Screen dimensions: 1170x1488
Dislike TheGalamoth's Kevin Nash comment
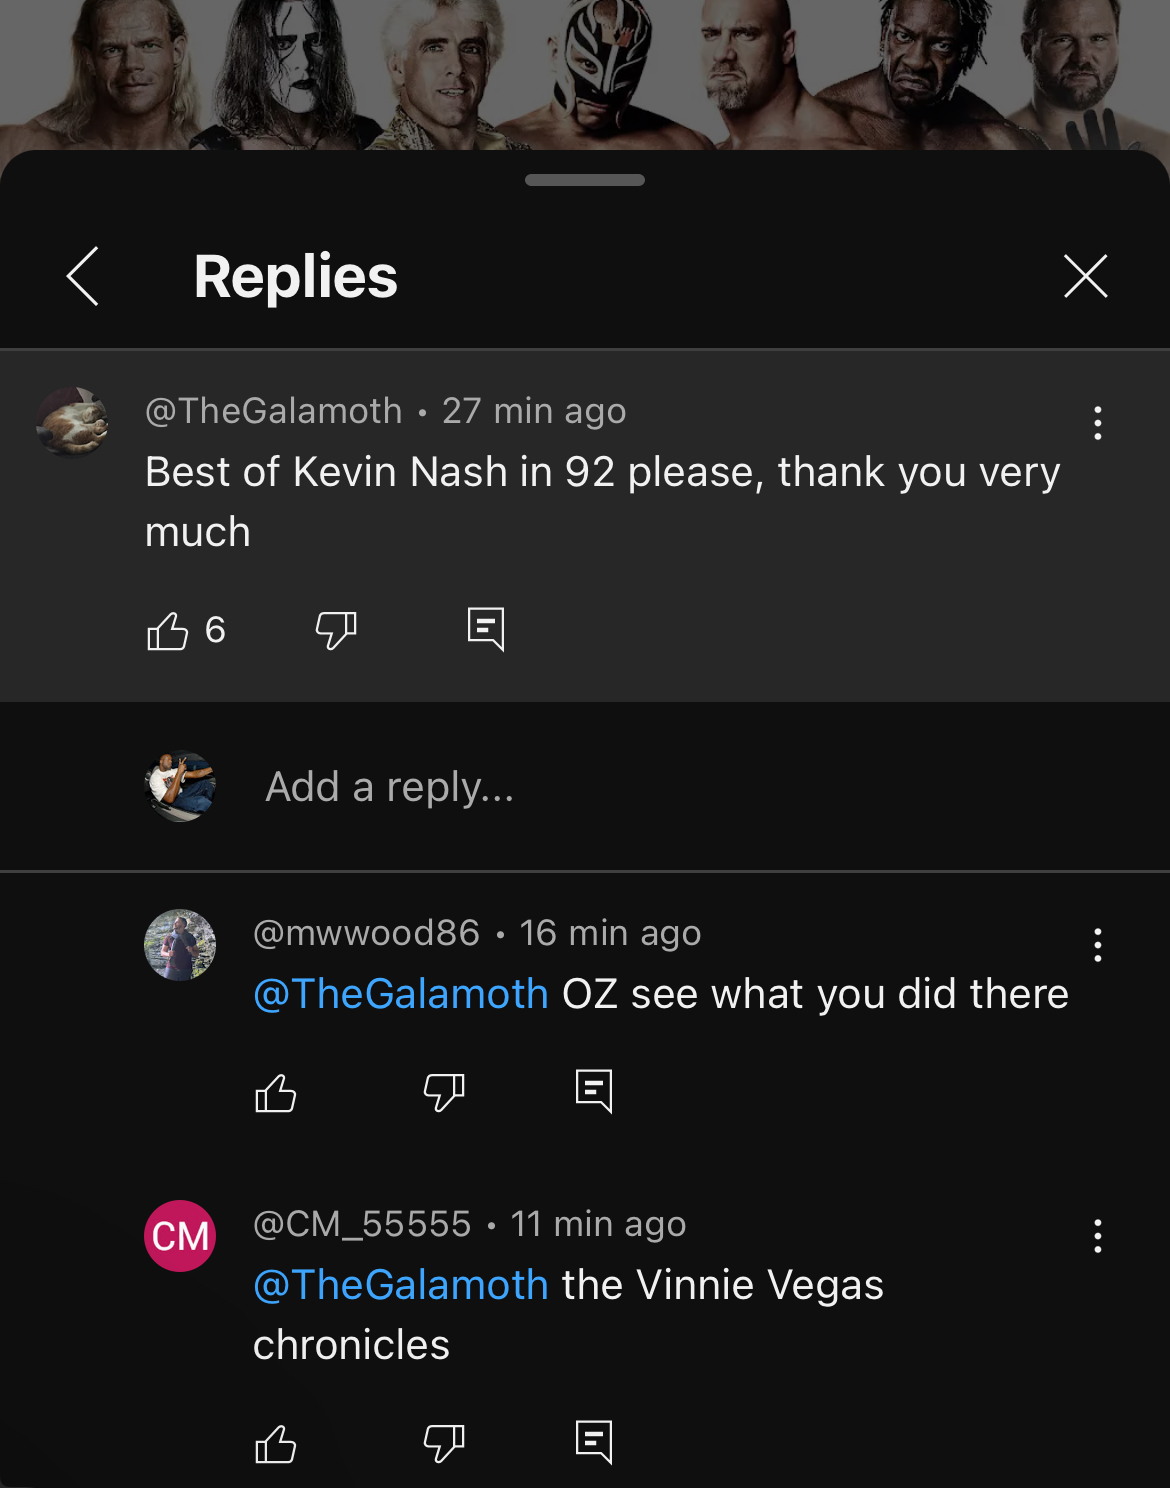[336, 631]
